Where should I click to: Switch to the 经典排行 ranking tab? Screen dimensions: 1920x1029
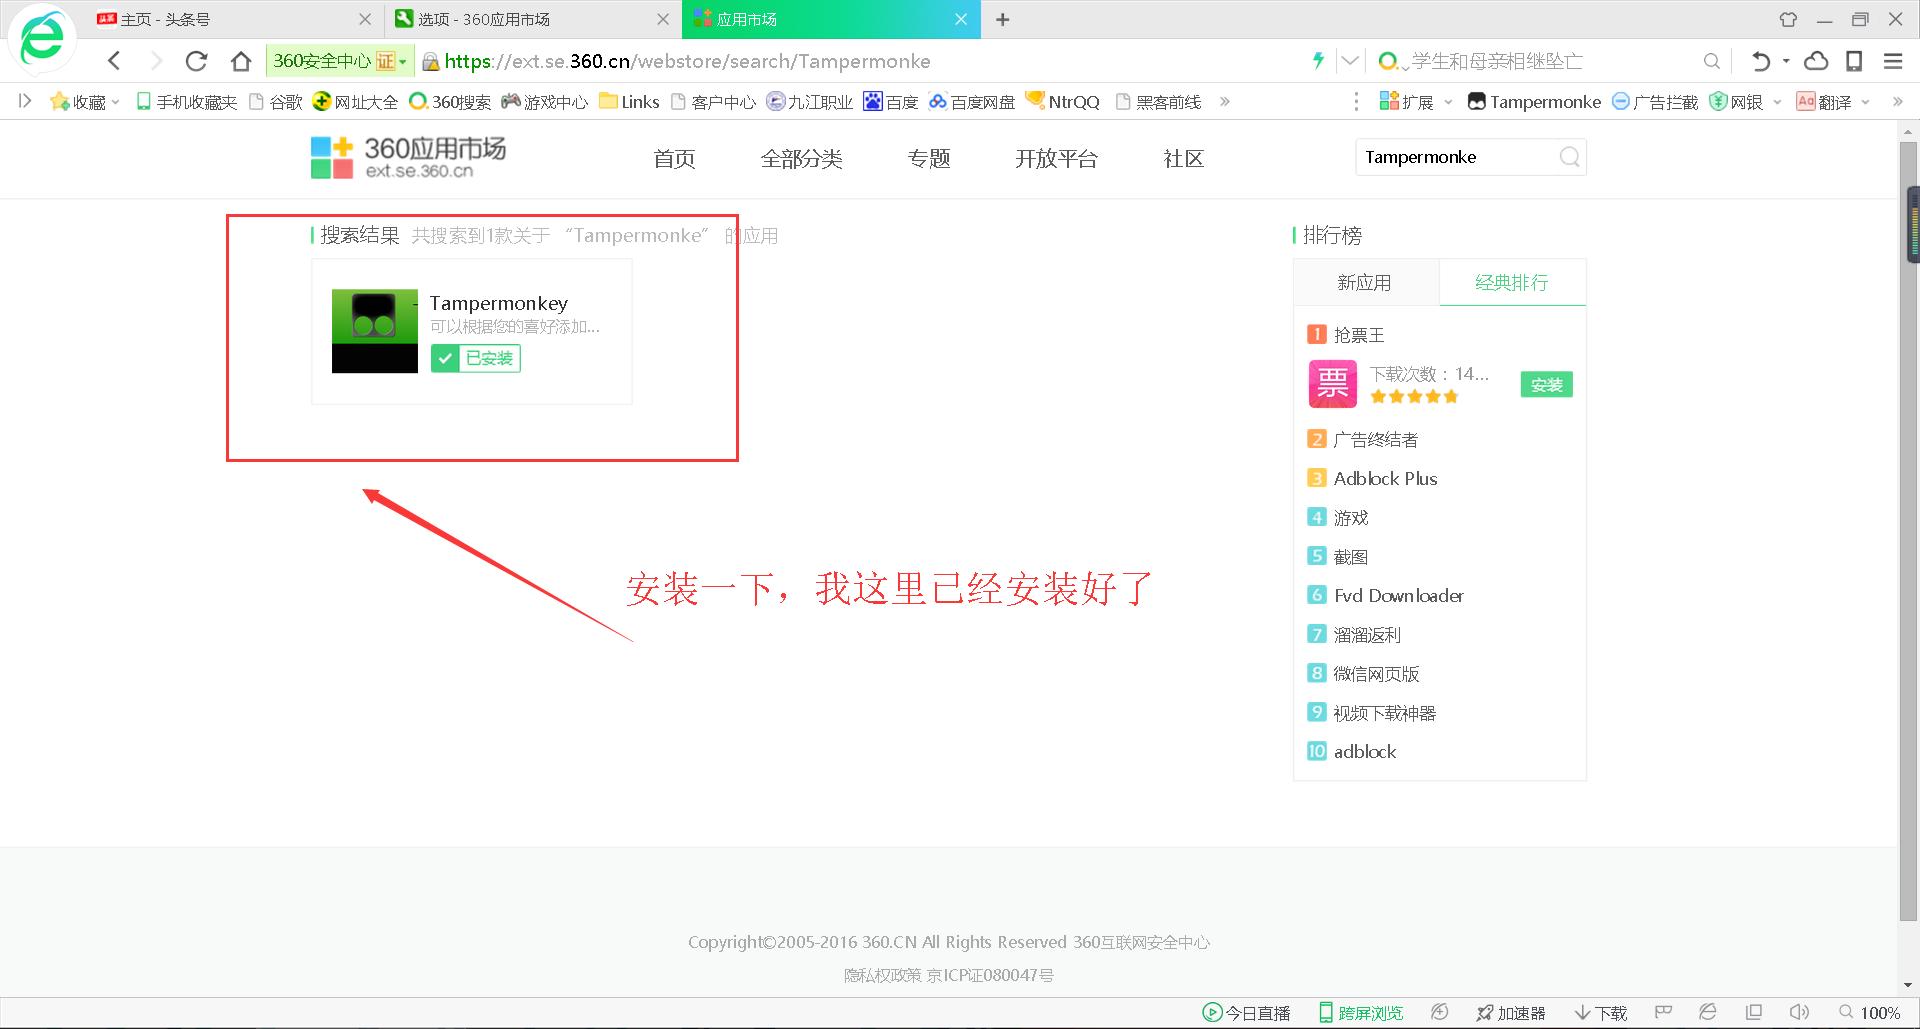tap(1511, 283)
